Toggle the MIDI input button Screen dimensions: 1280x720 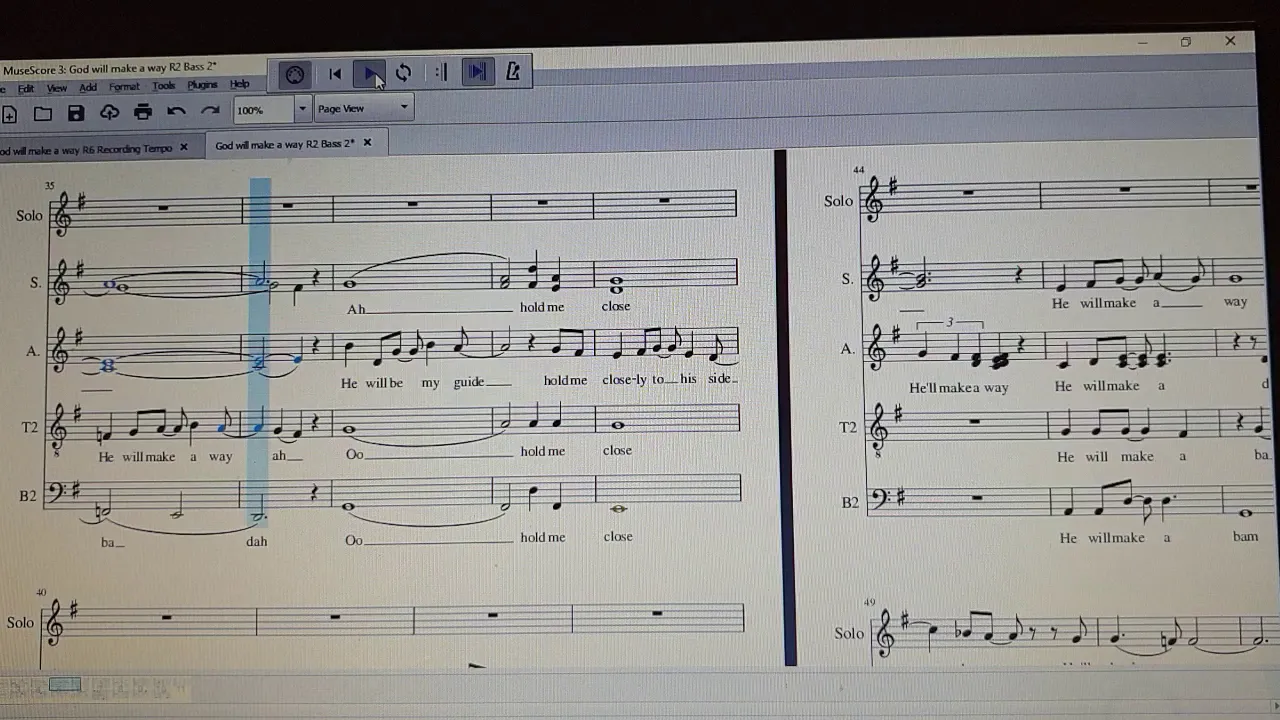click(x=294, y=74)
